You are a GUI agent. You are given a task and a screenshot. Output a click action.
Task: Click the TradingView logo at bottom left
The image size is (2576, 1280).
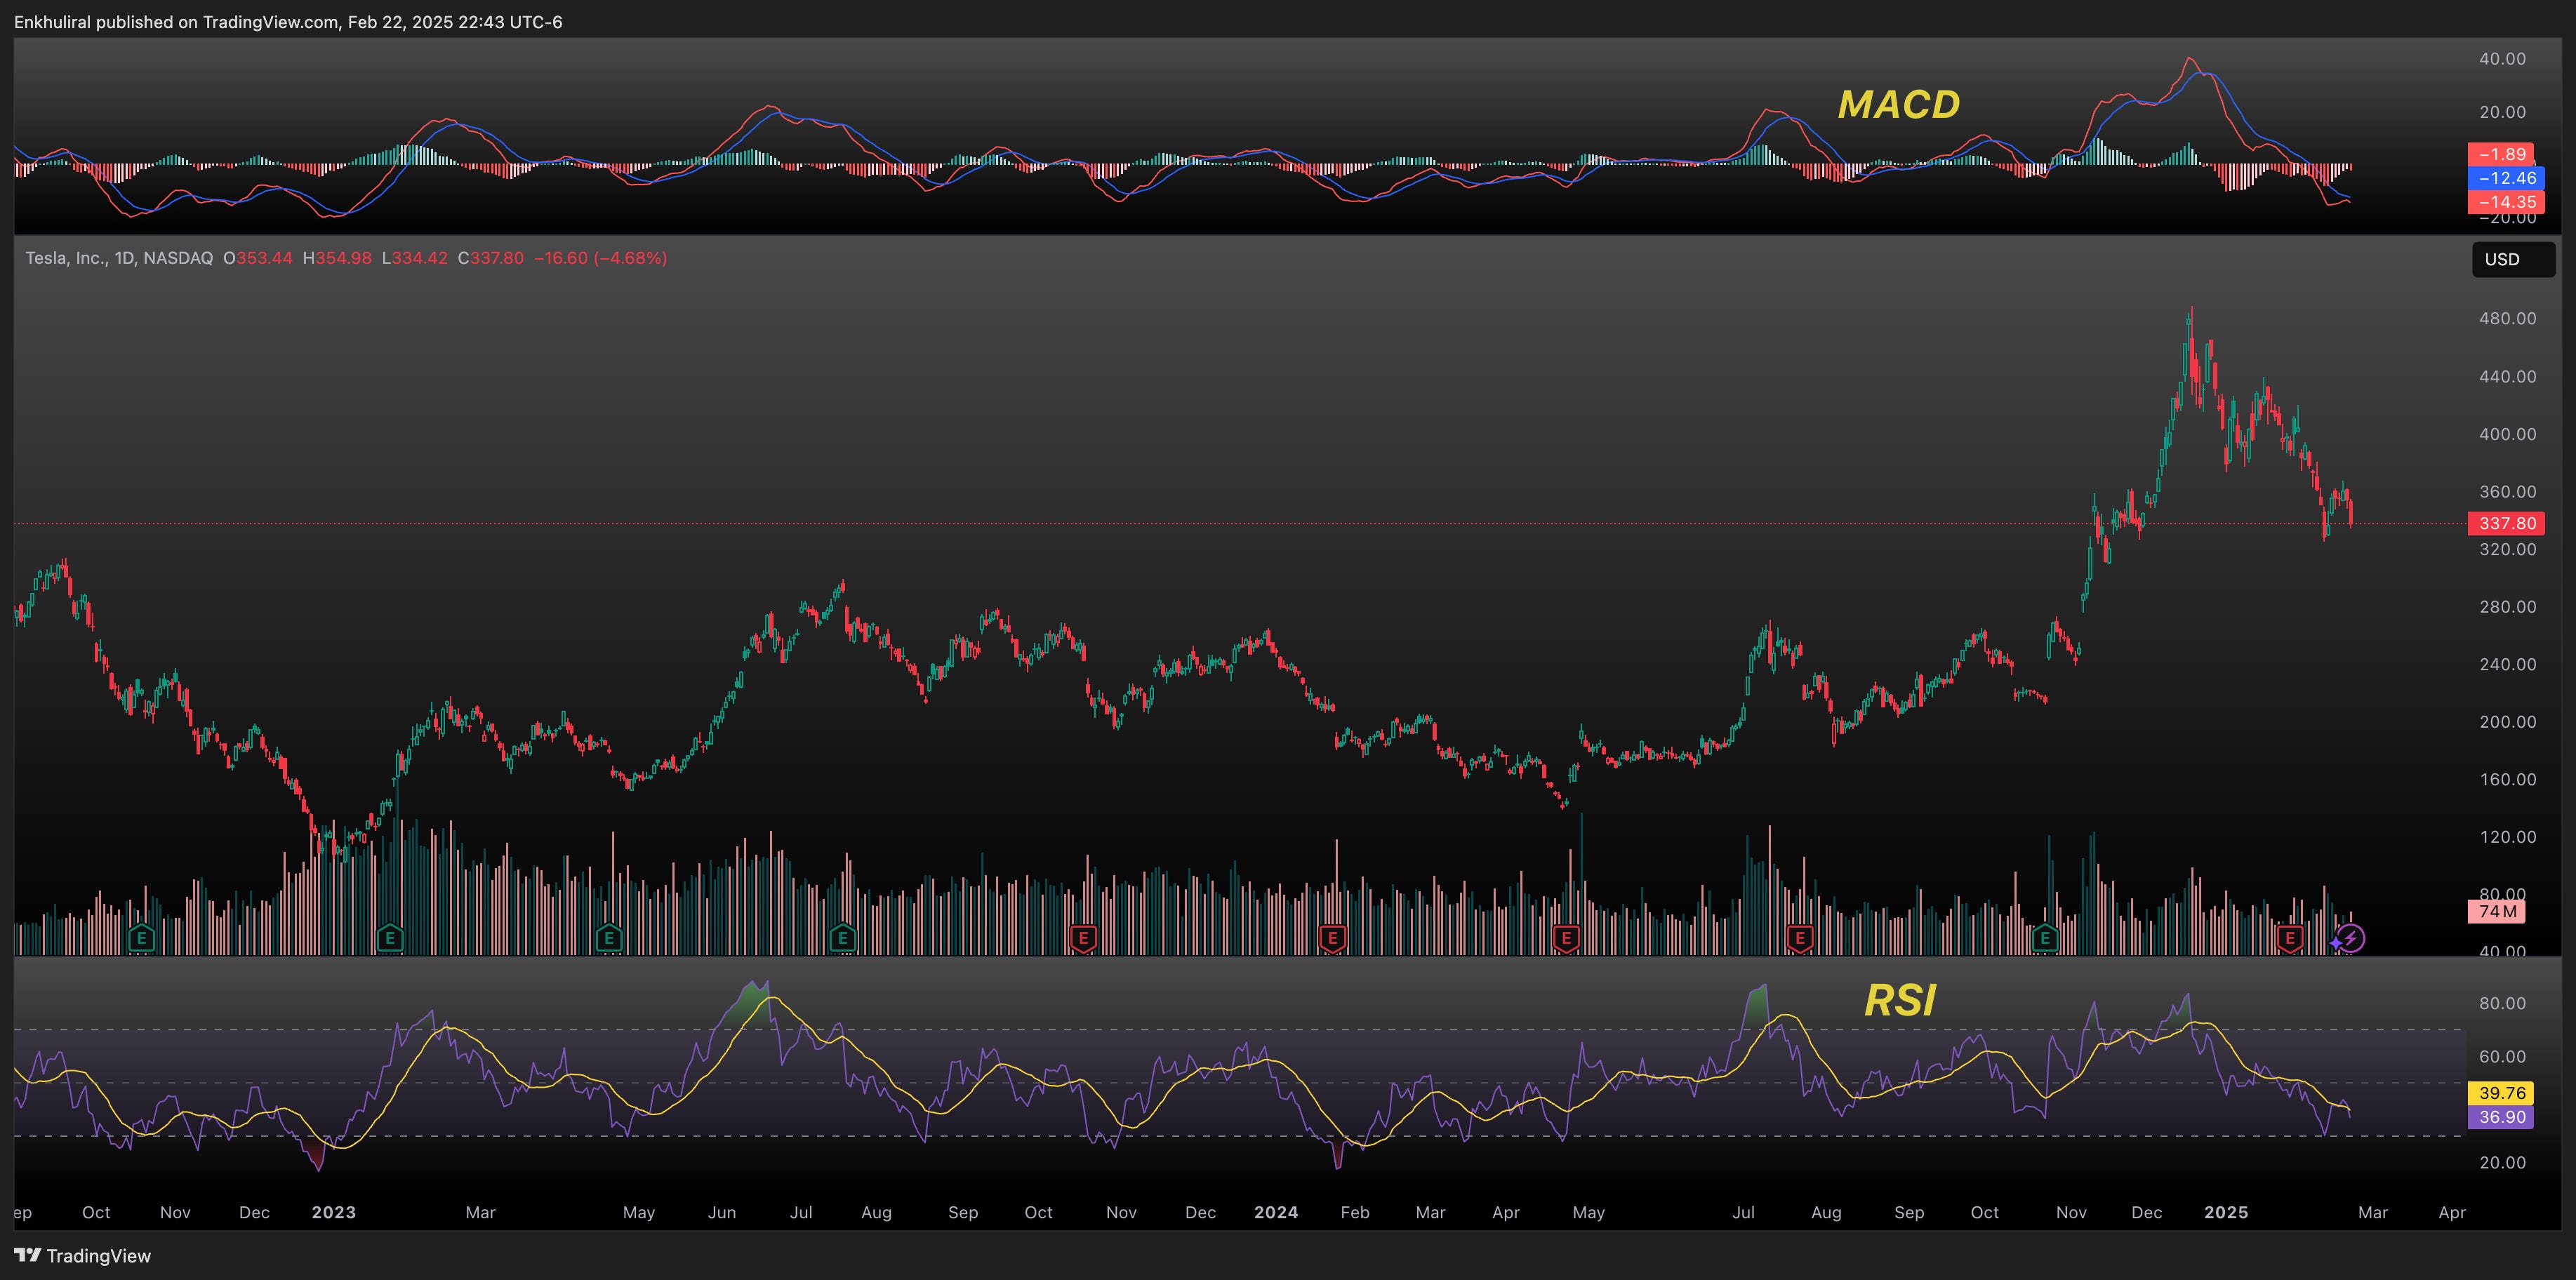[x=82, y=1256]
